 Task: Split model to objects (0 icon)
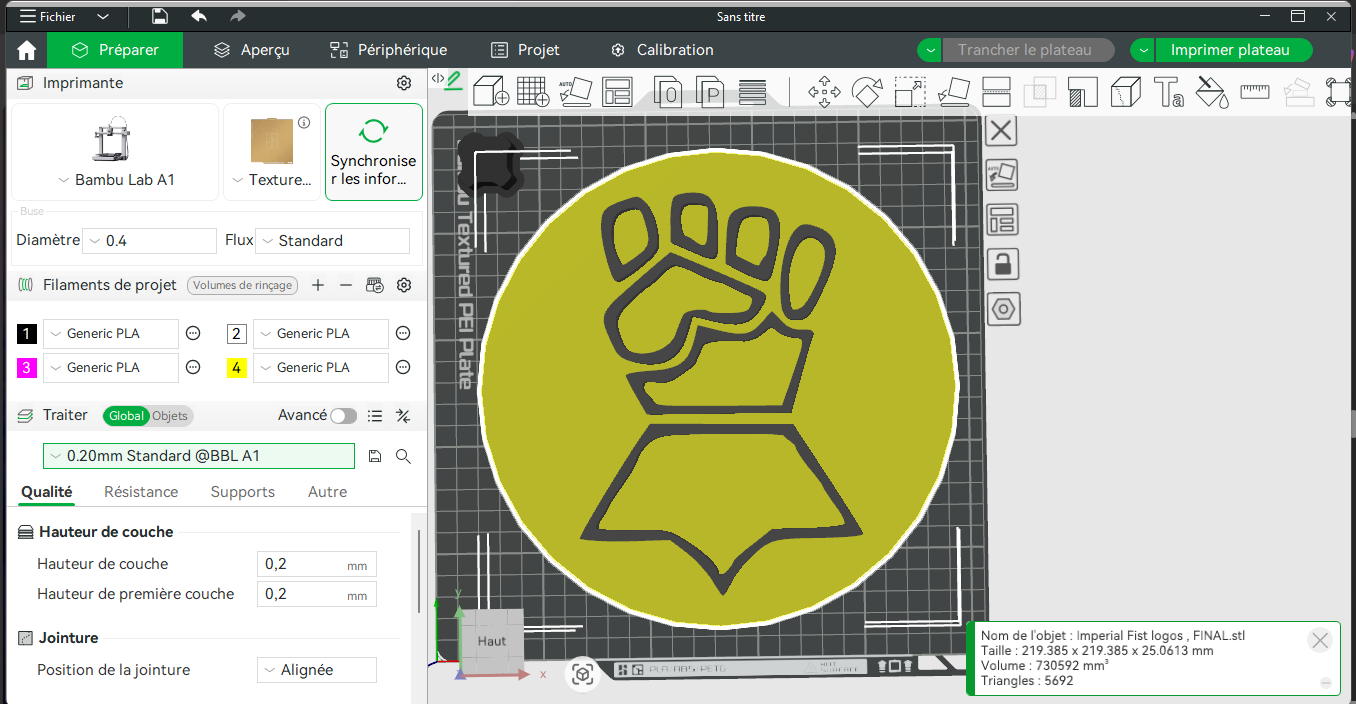pos(669,92)
